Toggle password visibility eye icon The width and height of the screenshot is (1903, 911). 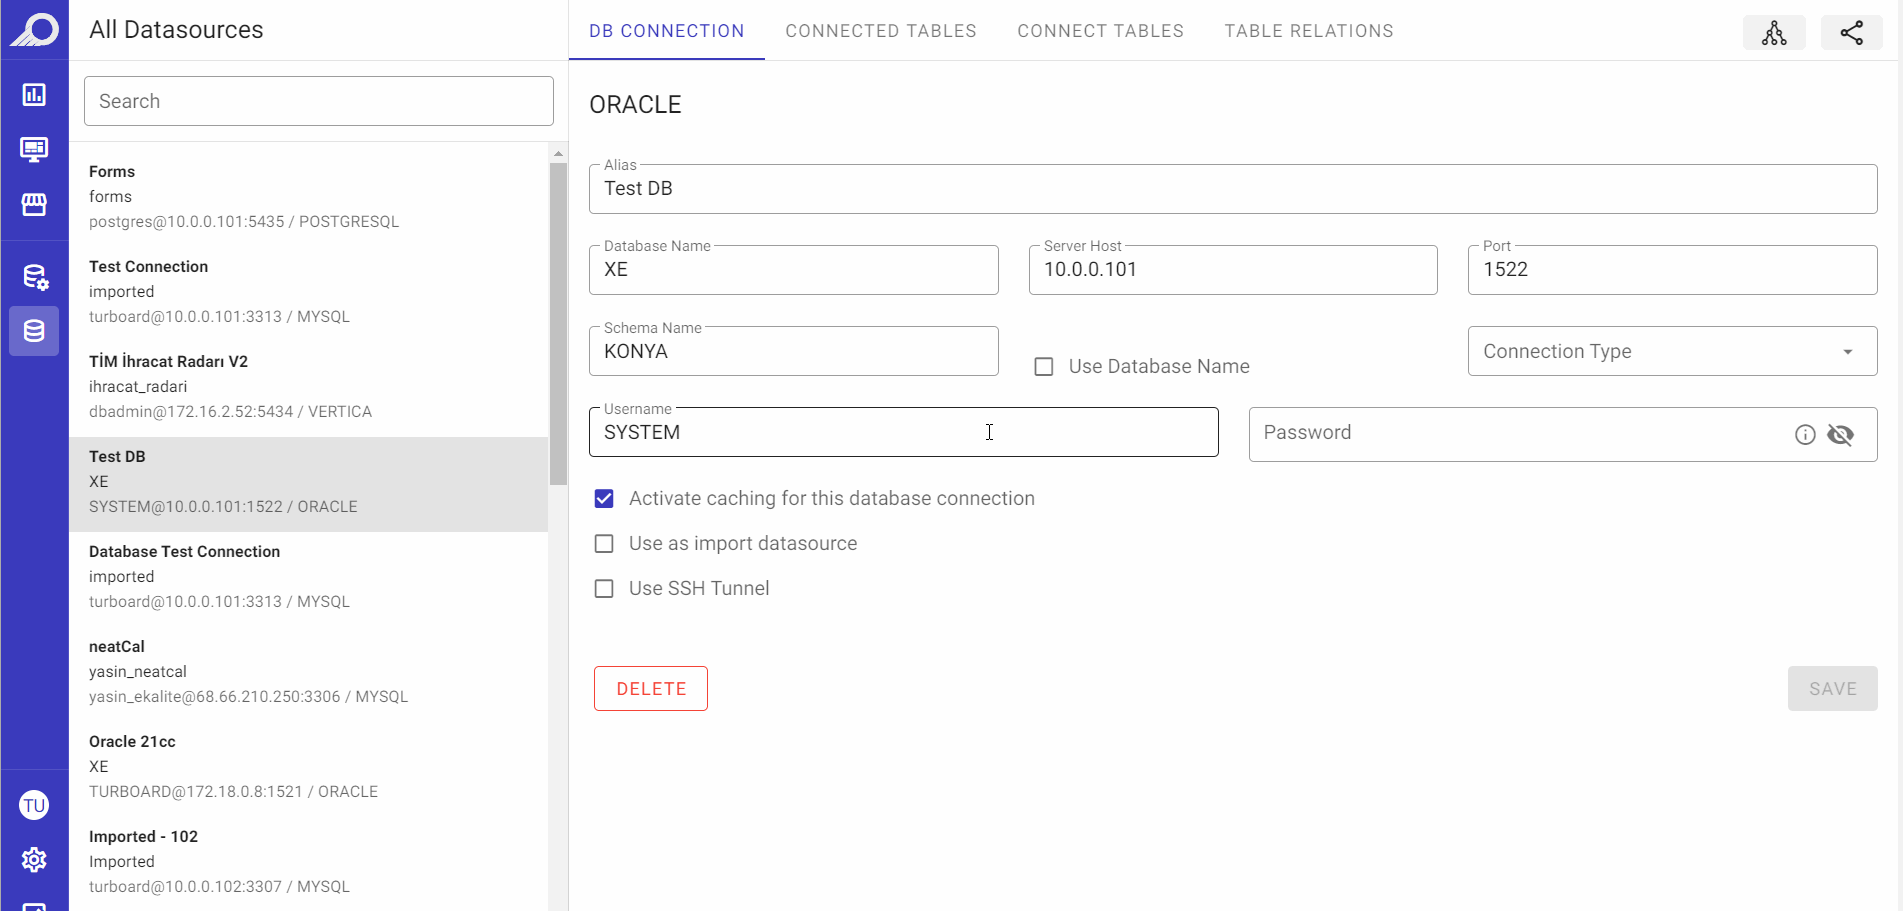(x=1840, y=435)
